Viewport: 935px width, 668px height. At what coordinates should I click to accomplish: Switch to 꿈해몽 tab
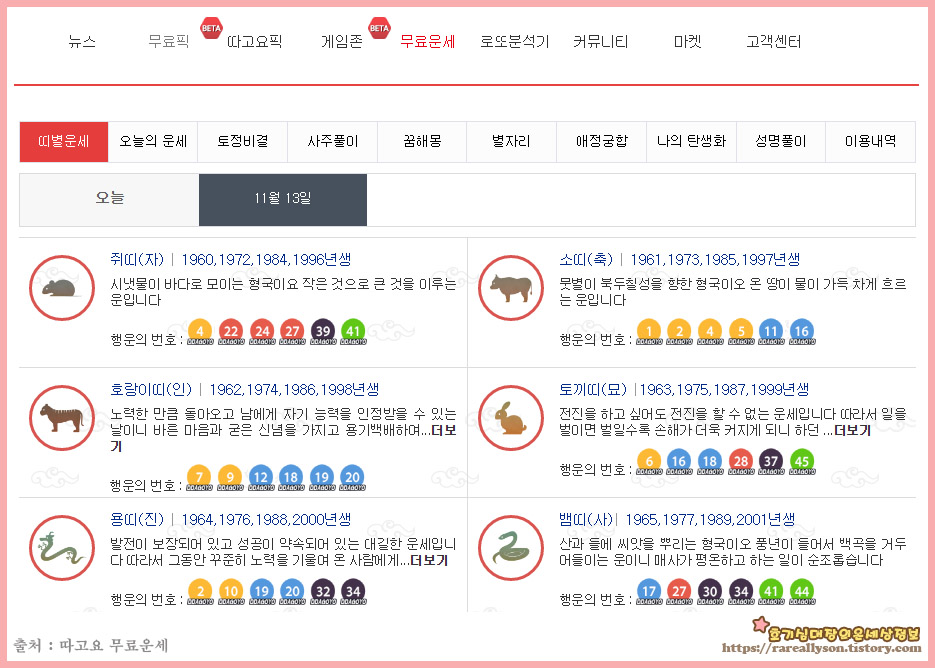coord(422,141)
